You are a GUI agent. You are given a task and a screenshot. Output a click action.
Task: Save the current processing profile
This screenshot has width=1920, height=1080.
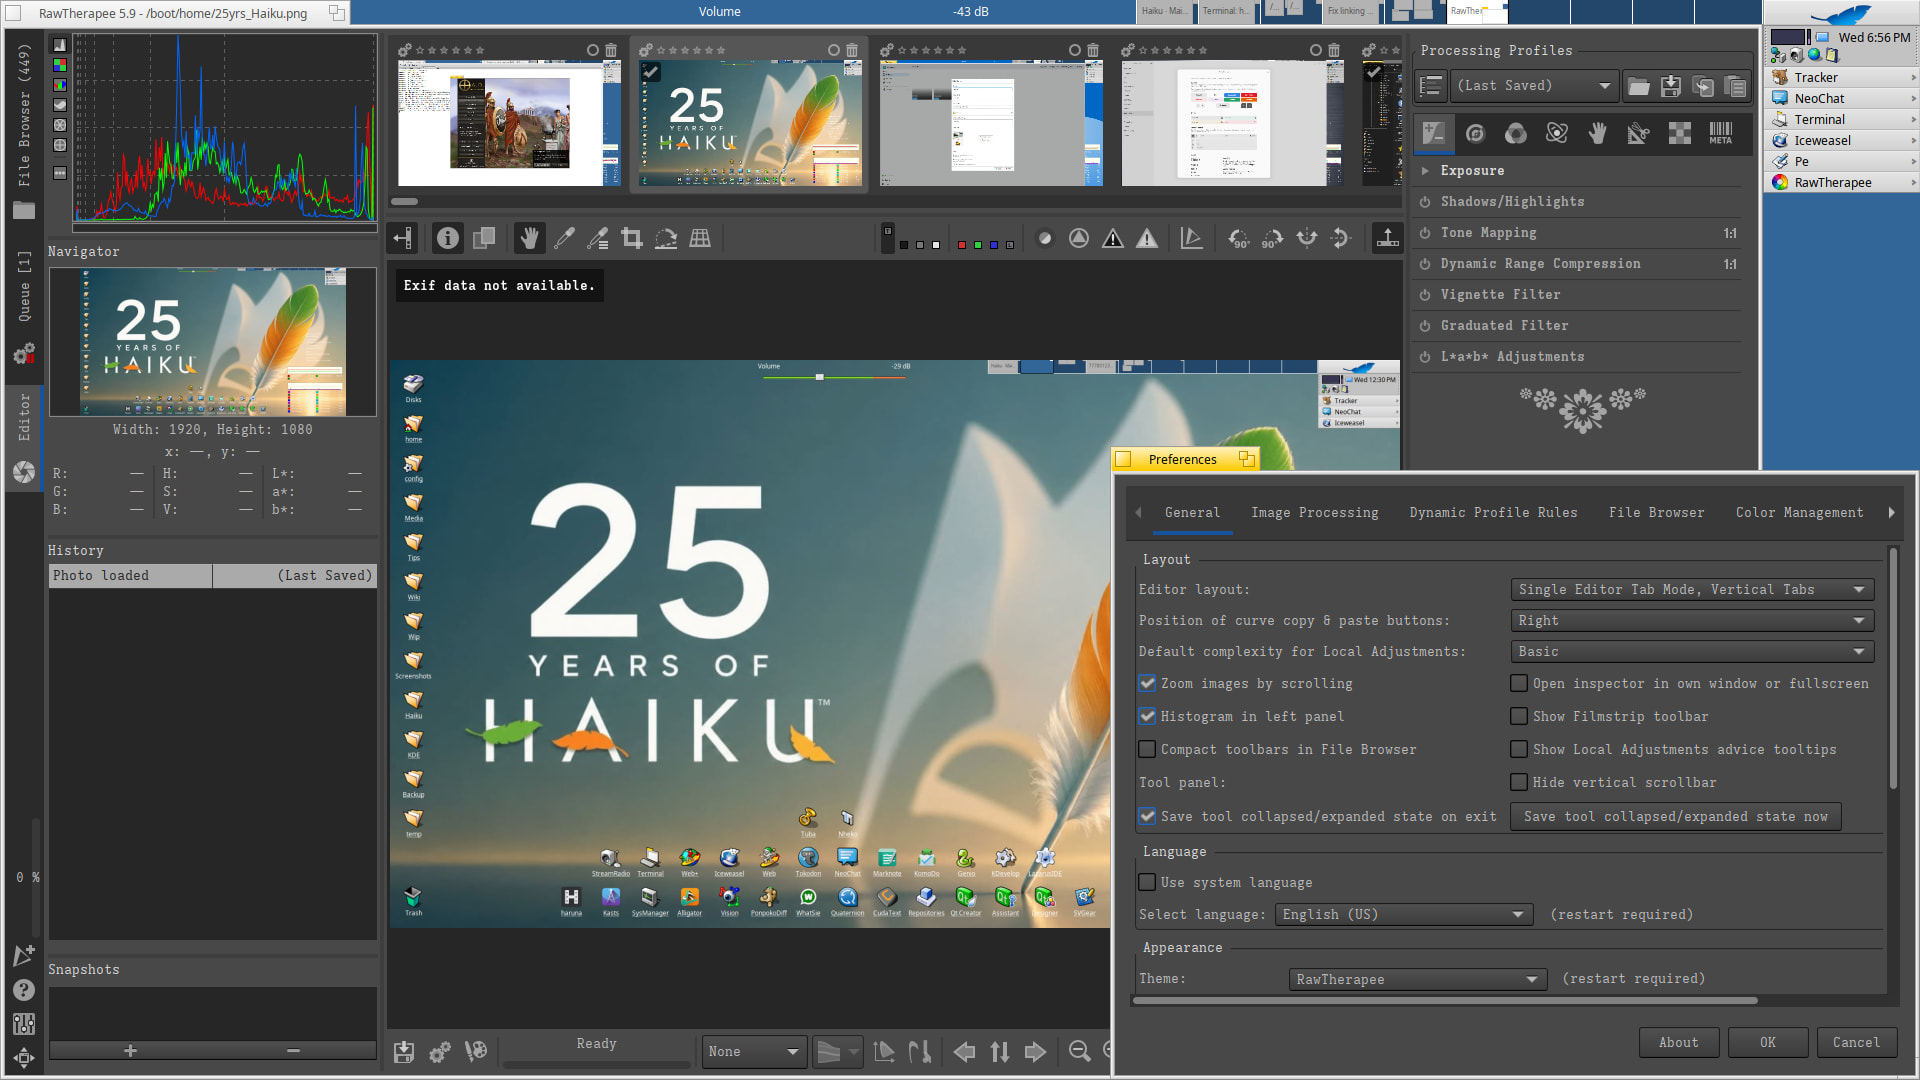pyautogui.click(x=1670, y=87)
